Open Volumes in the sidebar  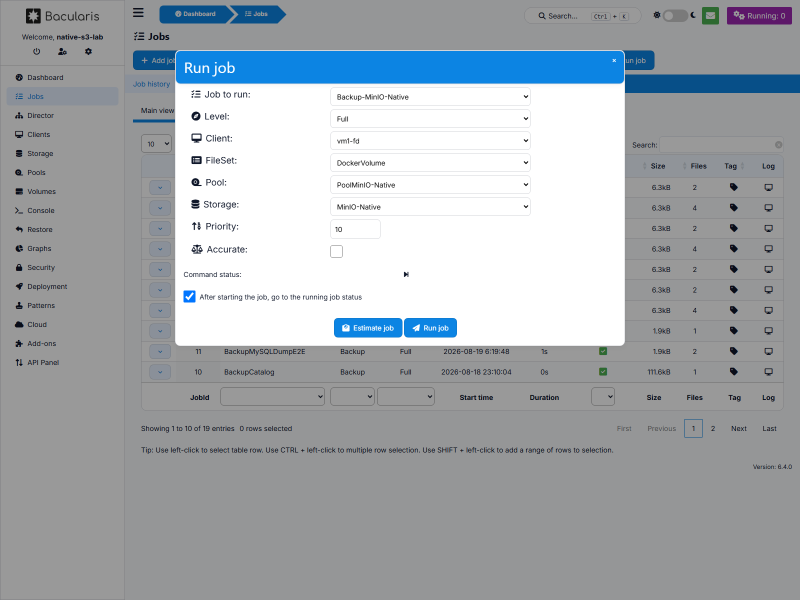pos(62,191)
